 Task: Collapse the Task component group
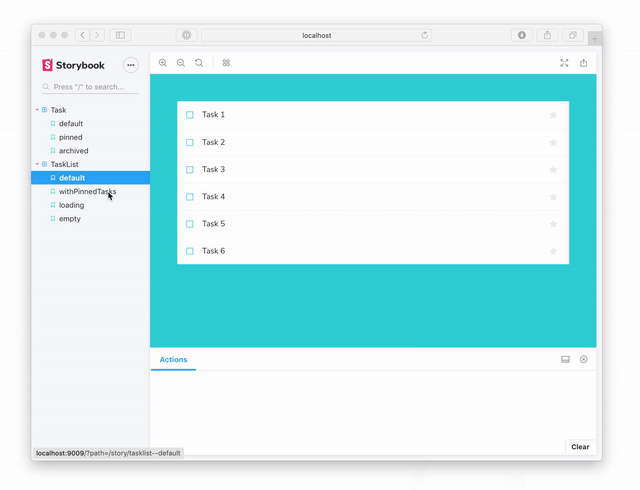[x=37, y=110]
